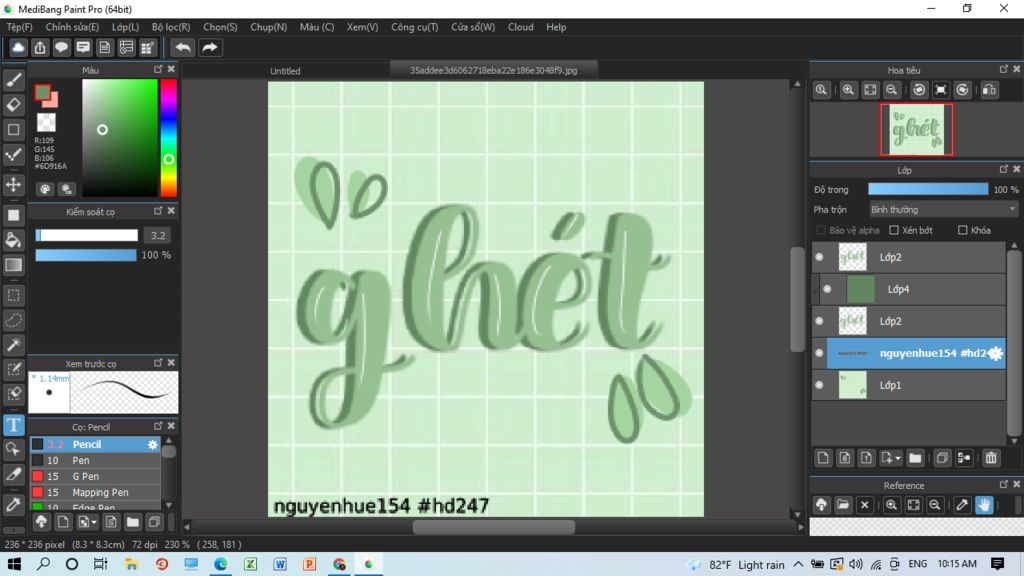The height and width of the screenshot is (576, 1024).
Task: Select the rectangular Select tool
Action: [13, 295]
